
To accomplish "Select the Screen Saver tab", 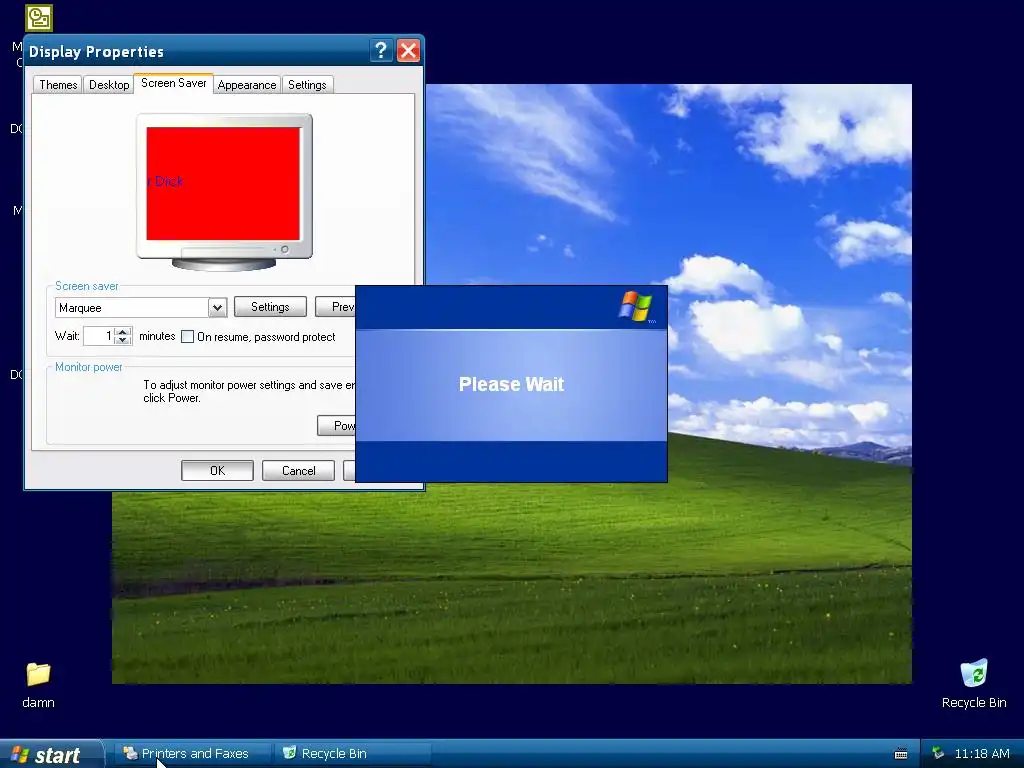I will pos(174,83).
